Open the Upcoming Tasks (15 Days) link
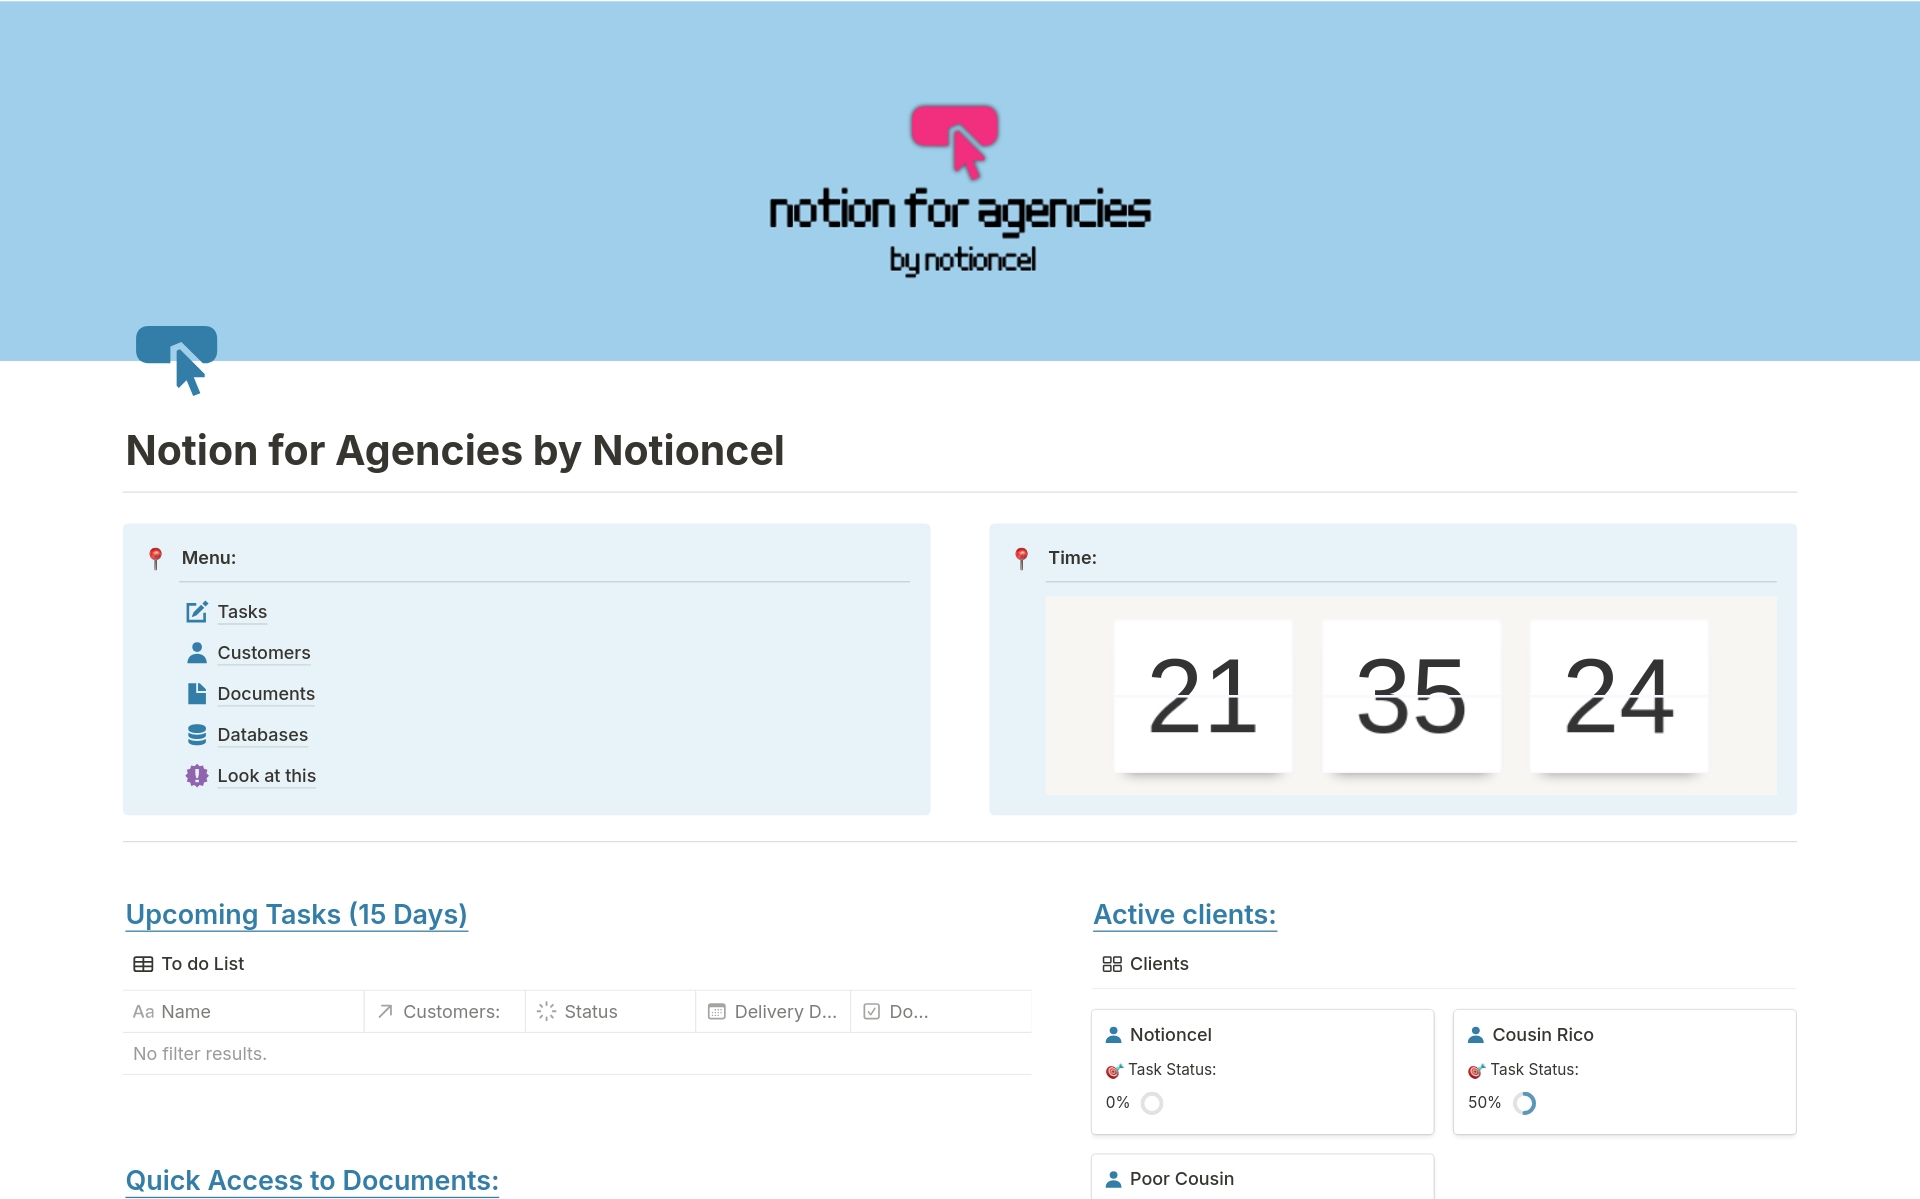This screenshot has width=1920, height=1199. (x=296, y=914)
